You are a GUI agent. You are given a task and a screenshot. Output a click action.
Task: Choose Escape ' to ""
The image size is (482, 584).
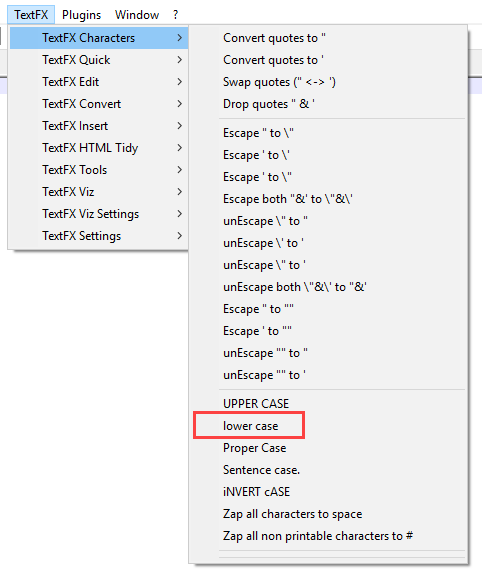coord(328,330)
